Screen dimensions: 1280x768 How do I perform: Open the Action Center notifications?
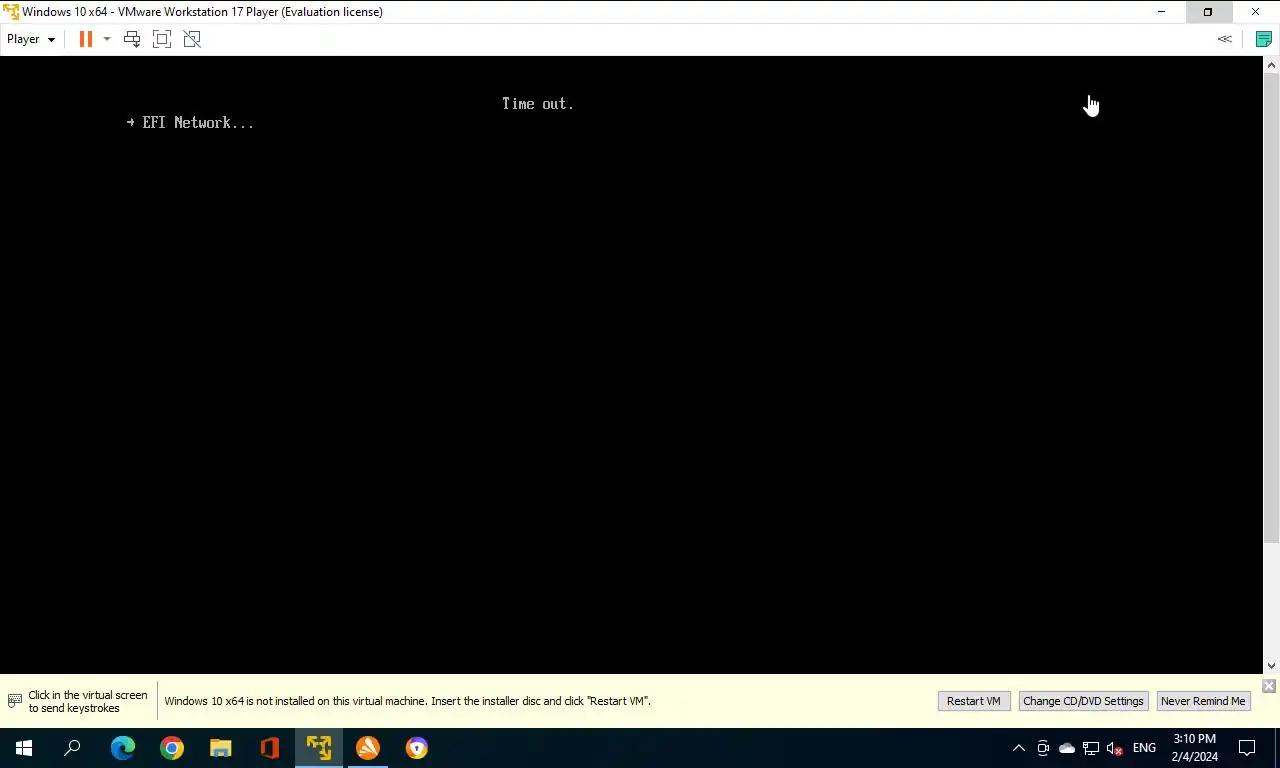(1247, 748)
